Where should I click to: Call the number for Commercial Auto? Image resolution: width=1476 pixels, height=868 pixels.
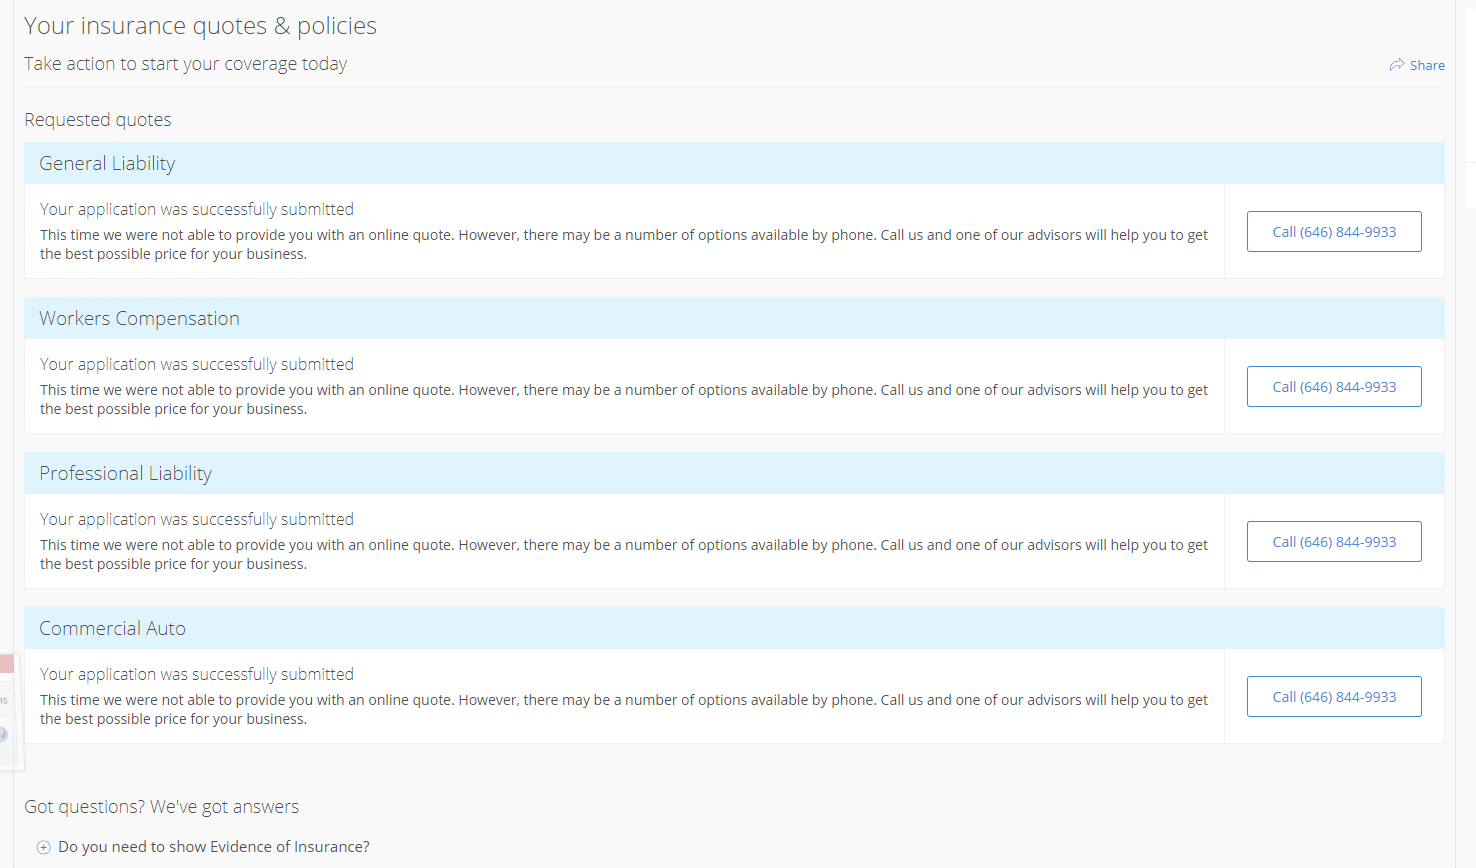tap(1334, 696)
